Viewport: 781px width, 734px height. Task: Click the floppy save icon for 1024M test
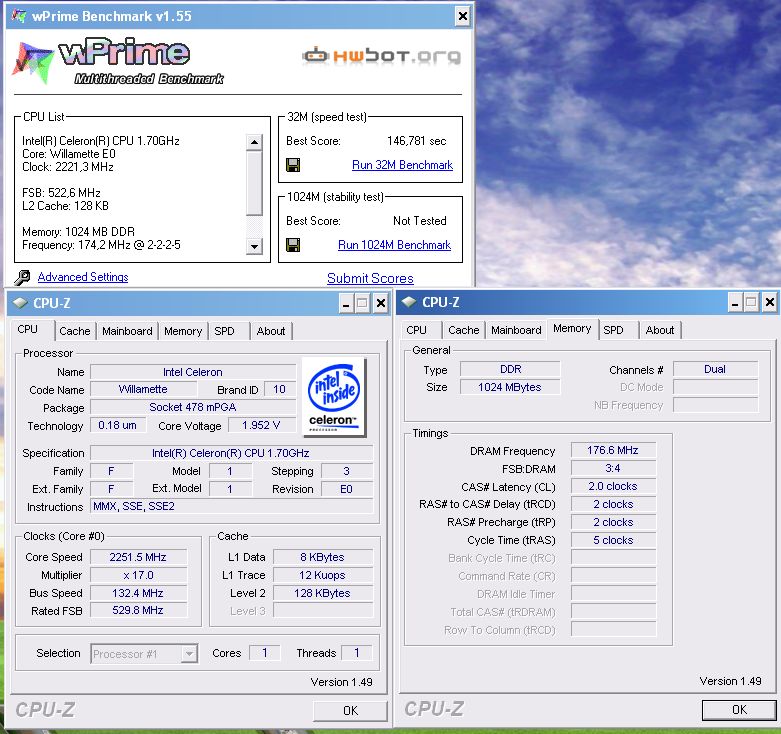293,245
